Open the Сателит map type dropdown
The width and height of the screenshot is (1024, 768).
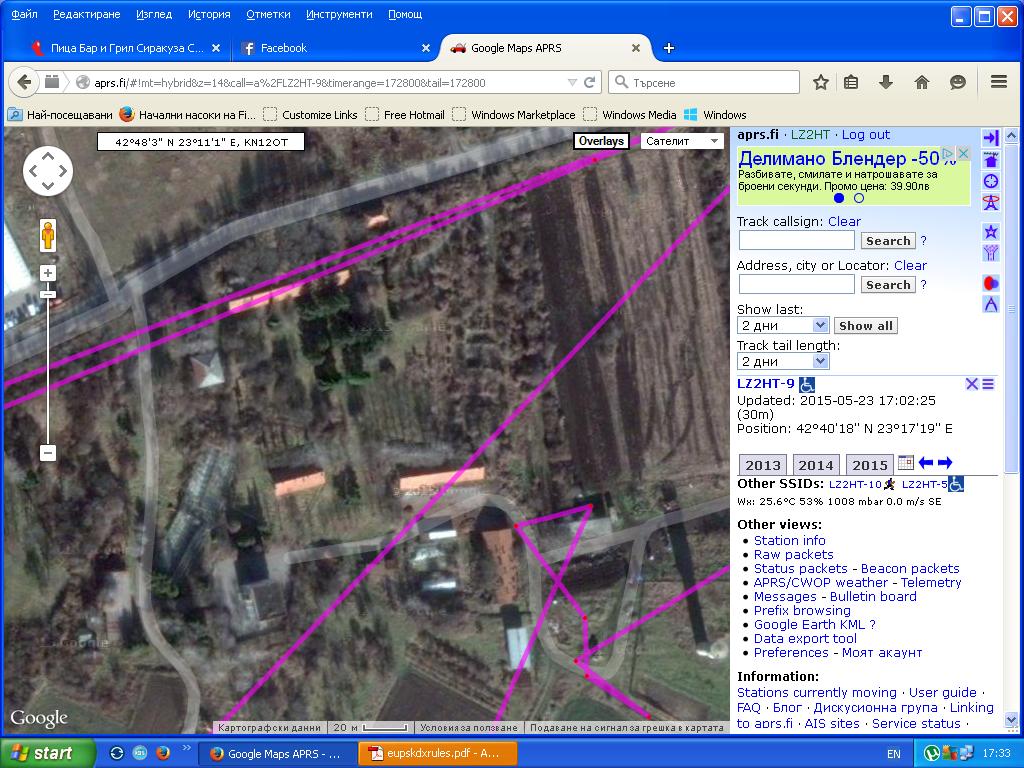(682, 141)
